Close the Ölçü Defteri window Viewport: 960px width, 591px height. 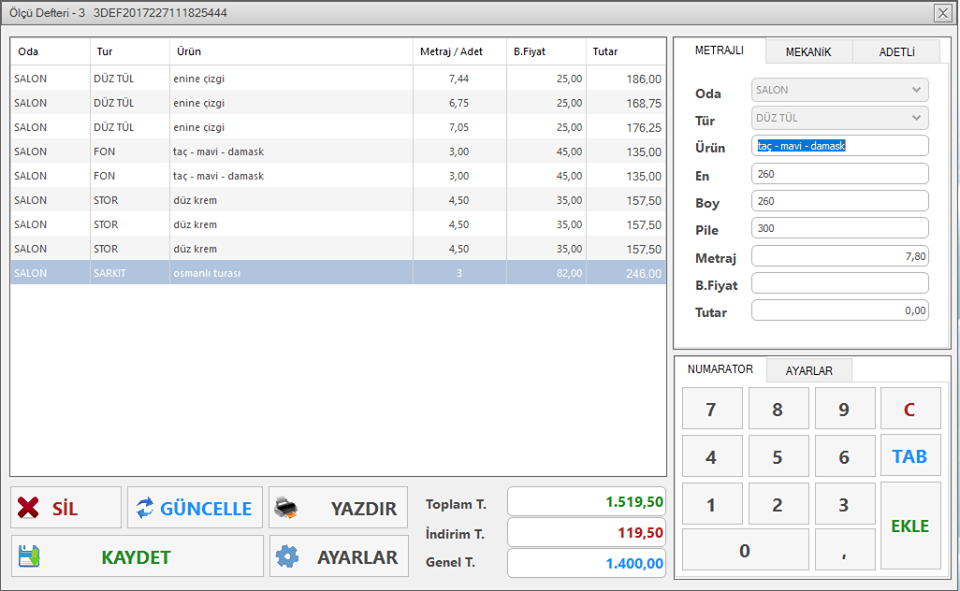click(942, 13)
